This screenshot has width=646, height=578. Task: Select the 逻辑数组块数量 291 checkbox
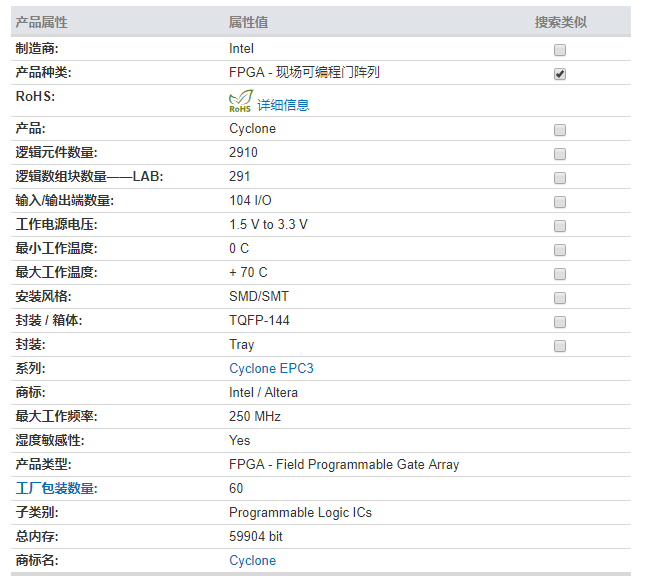pos(560,178)
